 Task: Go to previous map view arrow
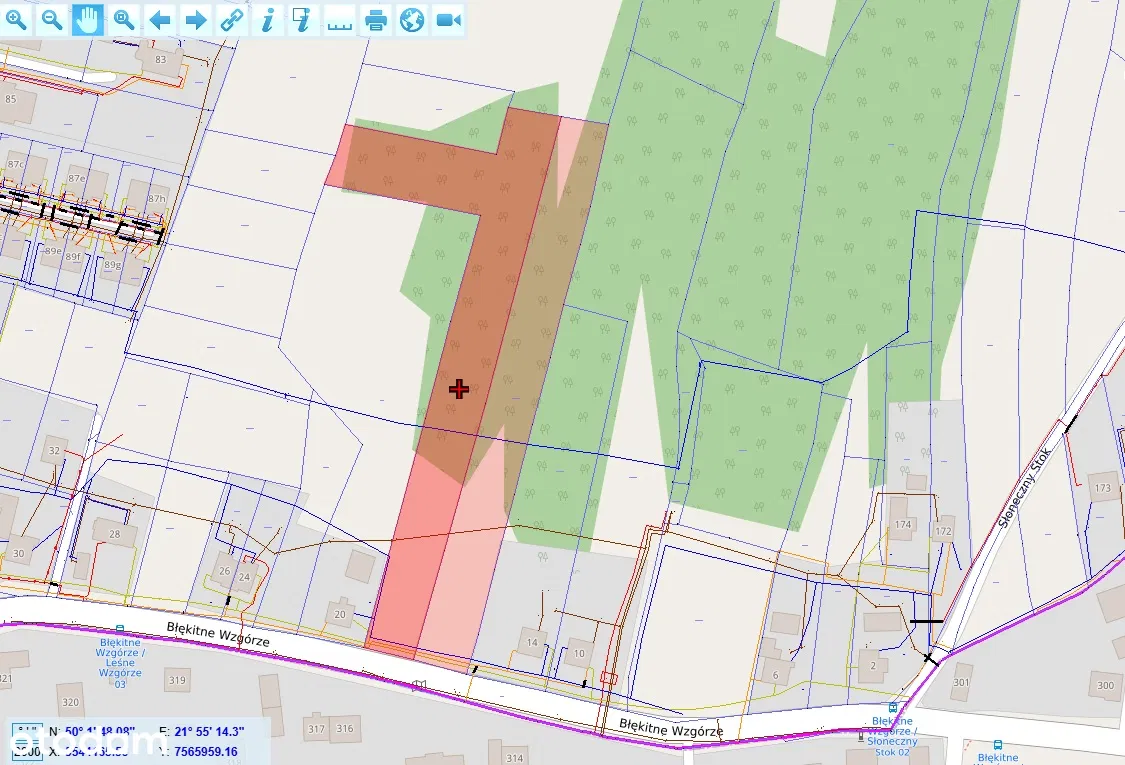click(160, 19)
